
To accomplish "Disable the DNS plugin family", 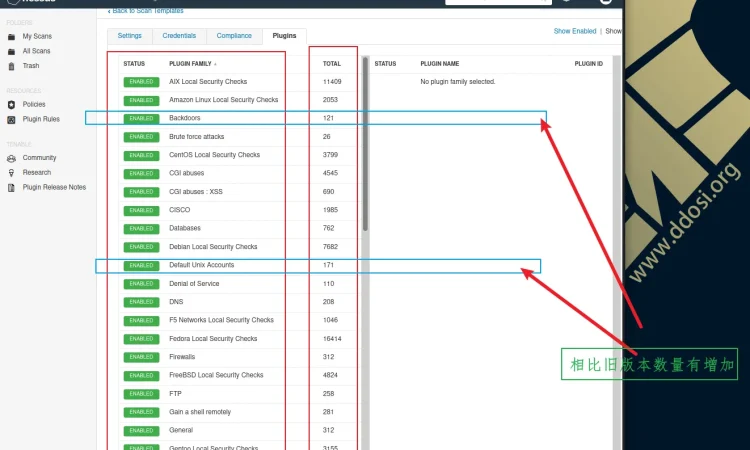I will pos(141,302).
